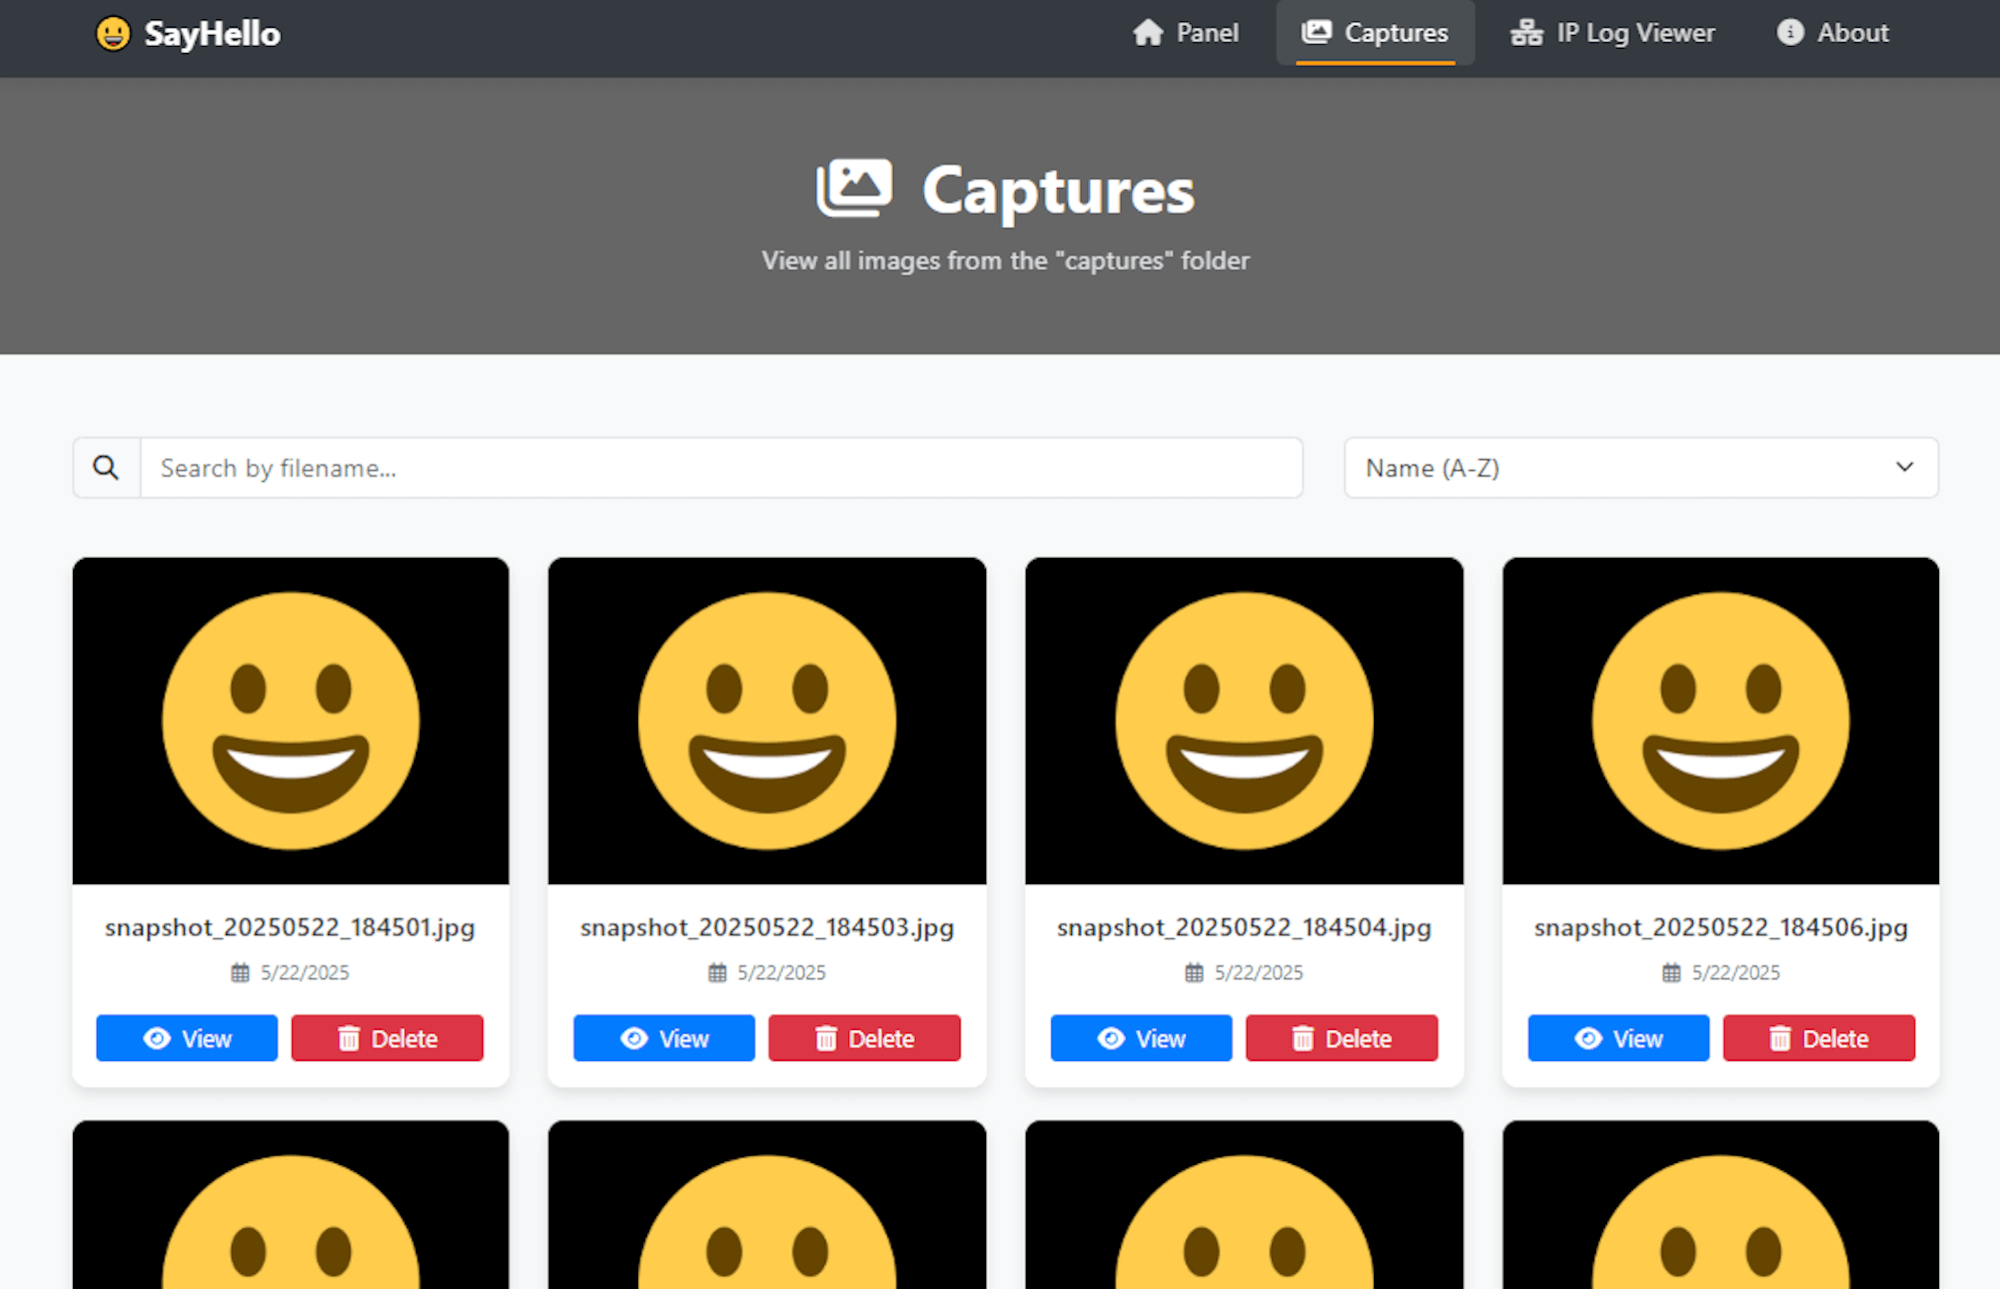Click 5/22/2025 date under snapshot_20250522_184503.jpg

point(782,973)
